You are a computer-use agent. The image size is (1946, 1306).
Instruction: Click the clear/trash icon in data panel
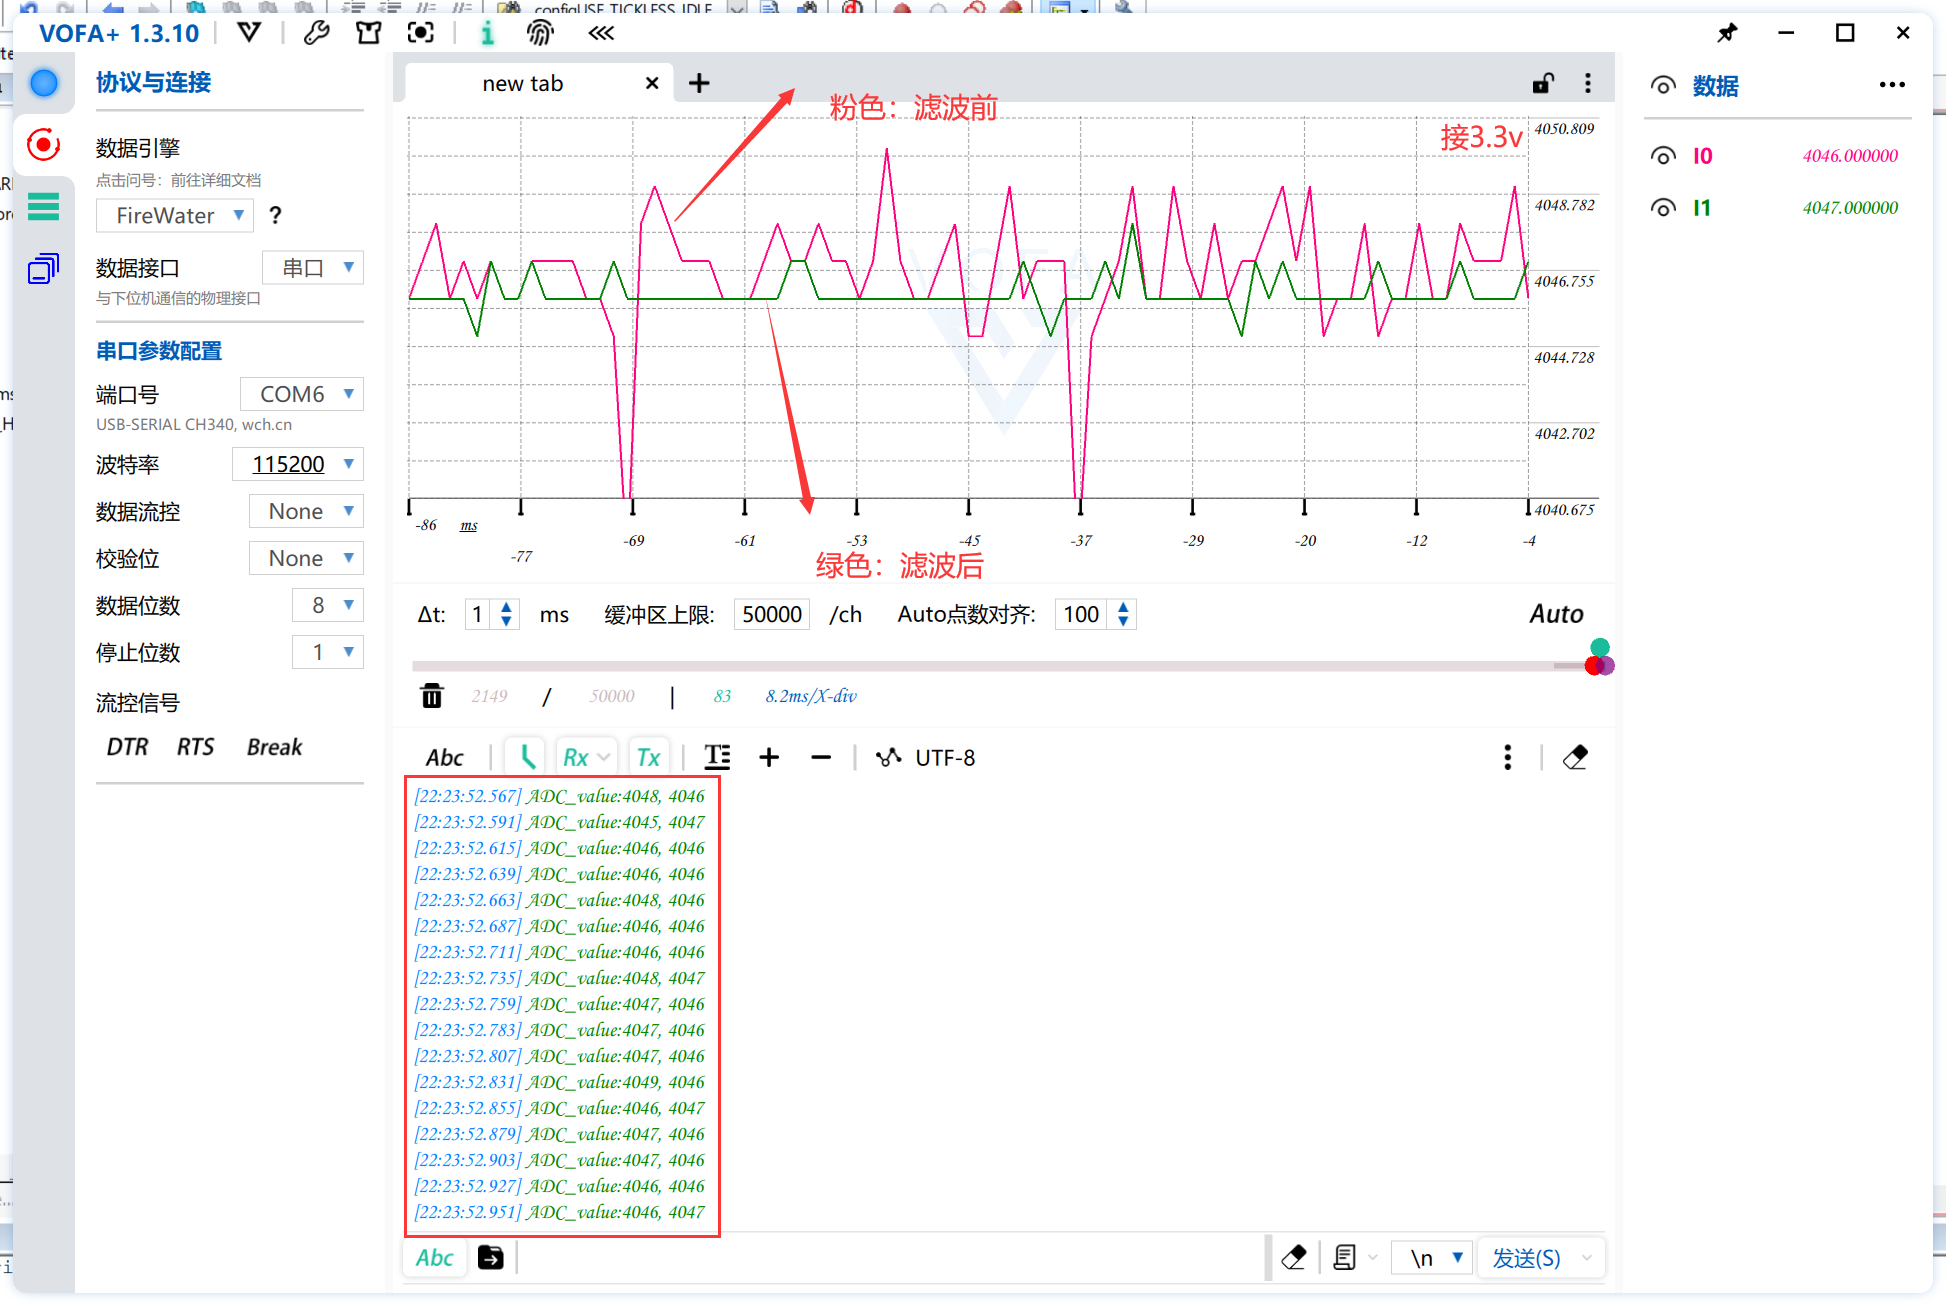click(x=431, y=697)
